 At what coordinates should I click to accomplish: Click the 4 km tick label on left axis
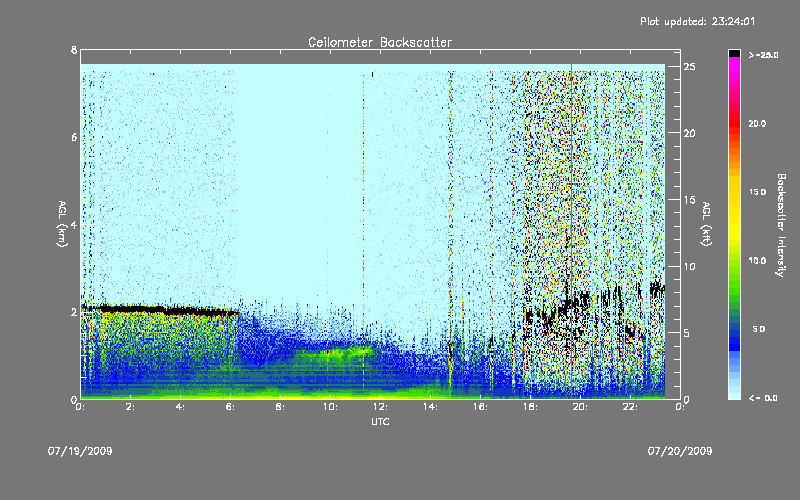(x=74, y=224)
